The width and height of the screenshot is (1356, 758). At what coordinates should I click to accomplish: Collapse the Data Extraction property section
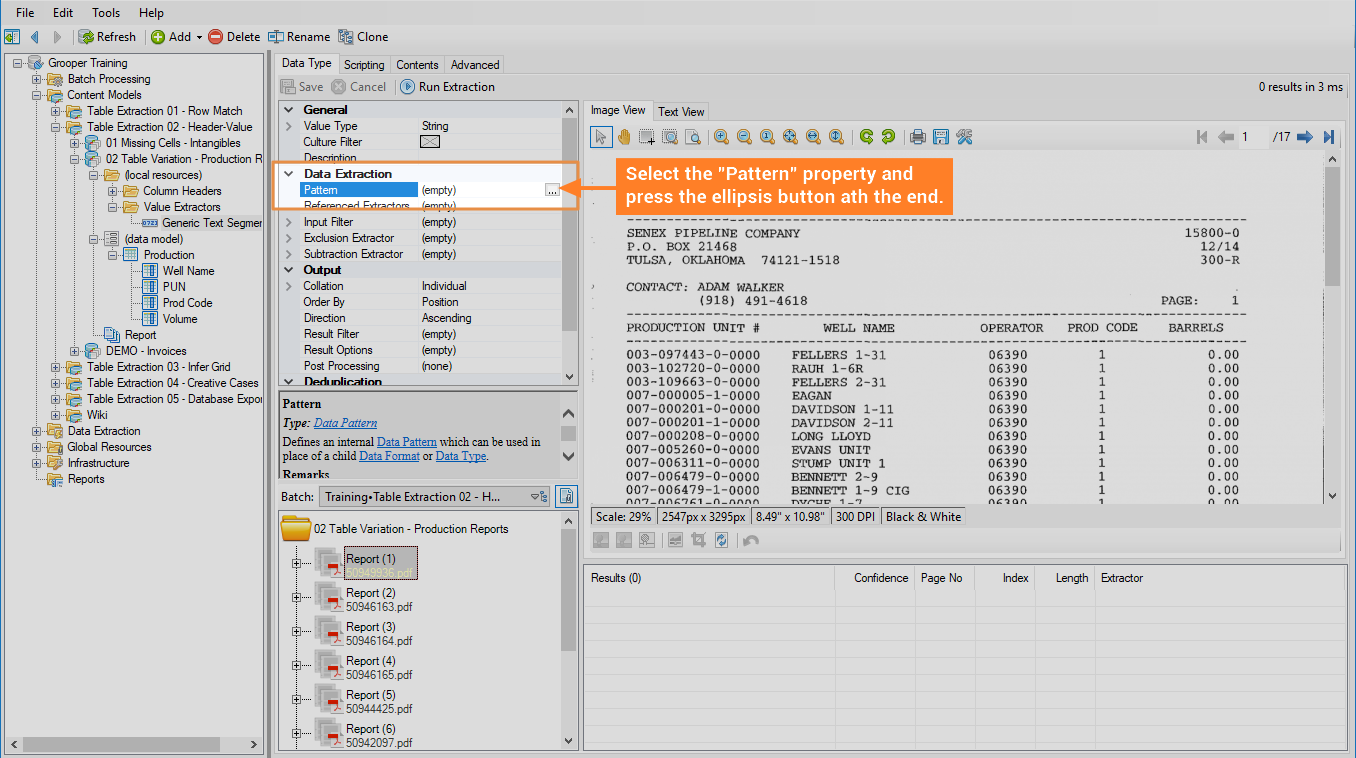[x=289, y=174]
